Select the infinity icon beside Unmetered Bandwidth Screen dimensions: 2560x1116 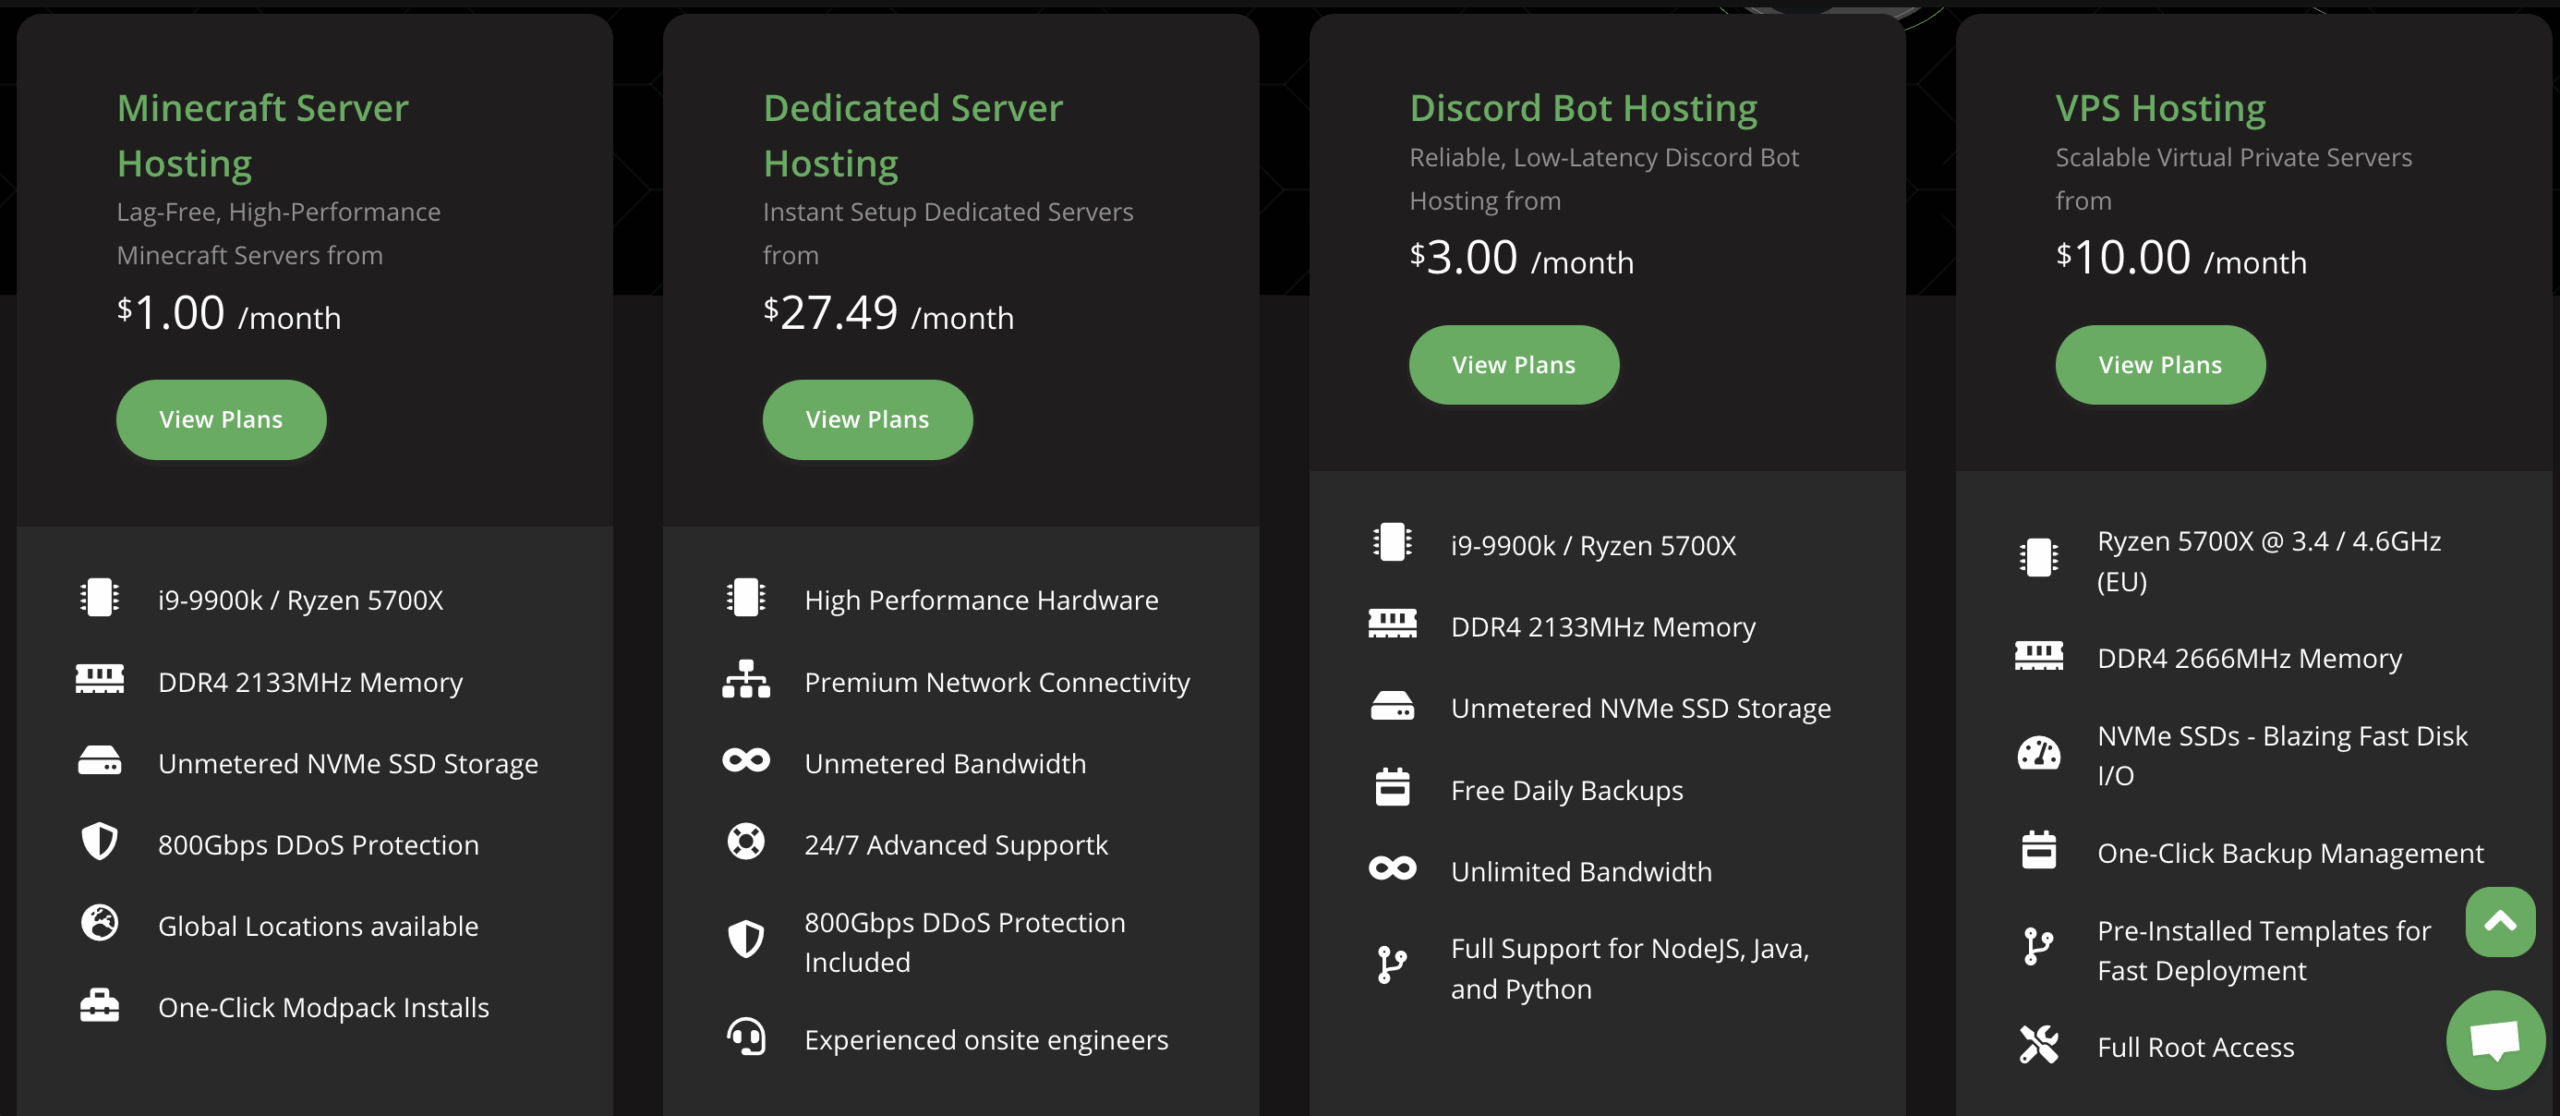pyautogui.click(x=744, y=762)
